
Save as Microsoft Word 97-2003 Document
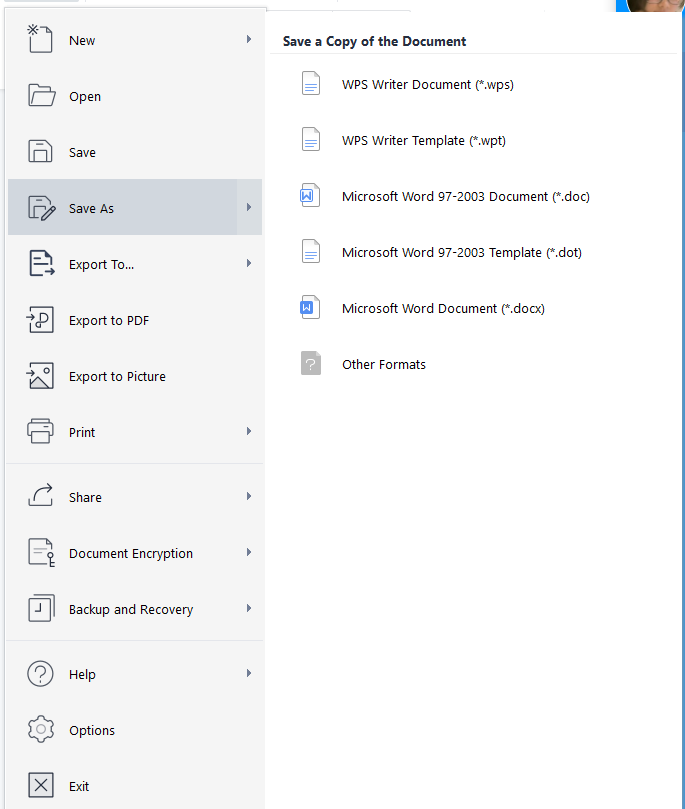coord(466,196)
